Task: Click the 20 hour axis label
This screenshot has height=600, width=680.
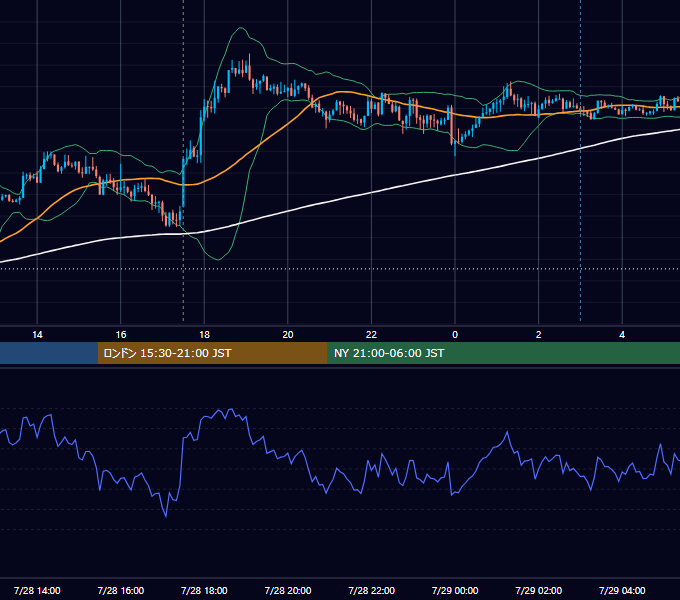Action: coord(288,335)
